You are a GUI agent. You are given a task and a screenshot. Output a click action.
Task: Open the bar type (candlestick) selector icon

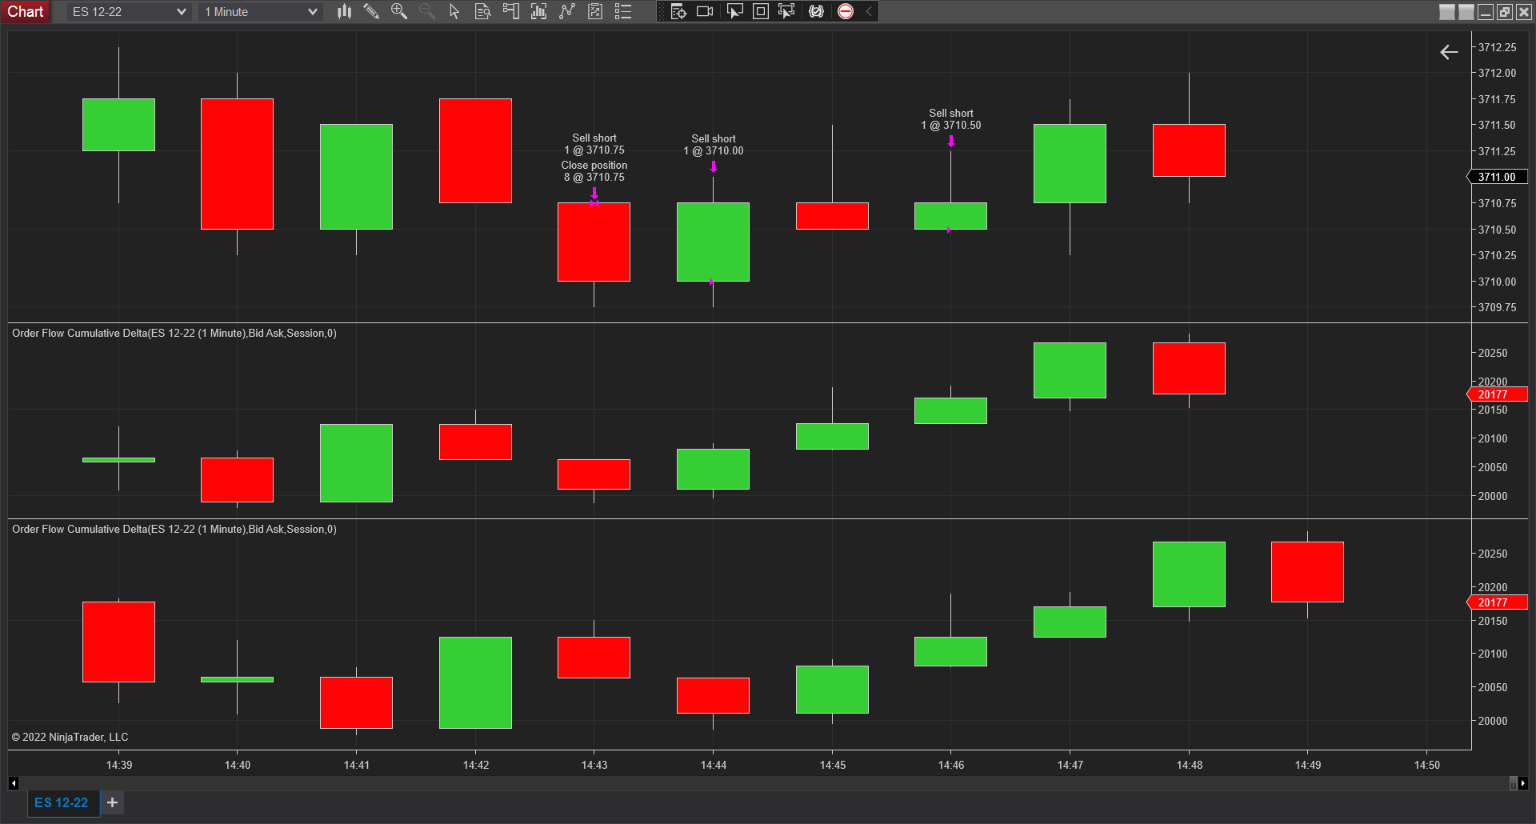click(344, 11)
